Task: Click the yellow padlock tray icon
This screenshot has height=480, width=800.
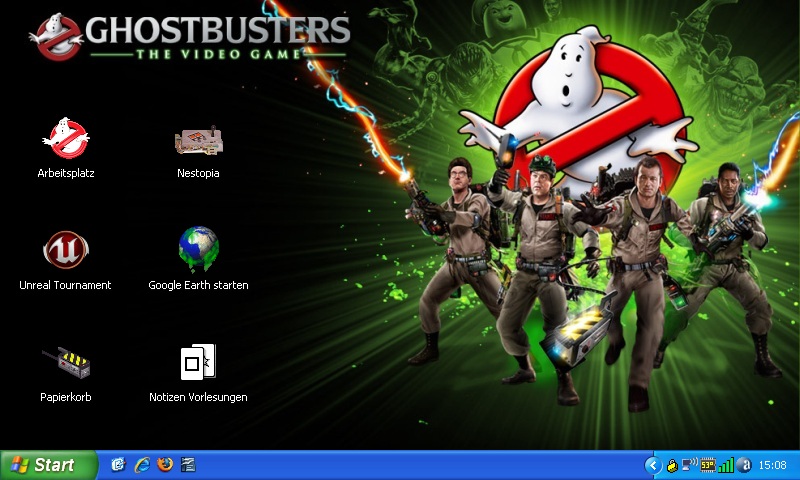Action: 671,465
